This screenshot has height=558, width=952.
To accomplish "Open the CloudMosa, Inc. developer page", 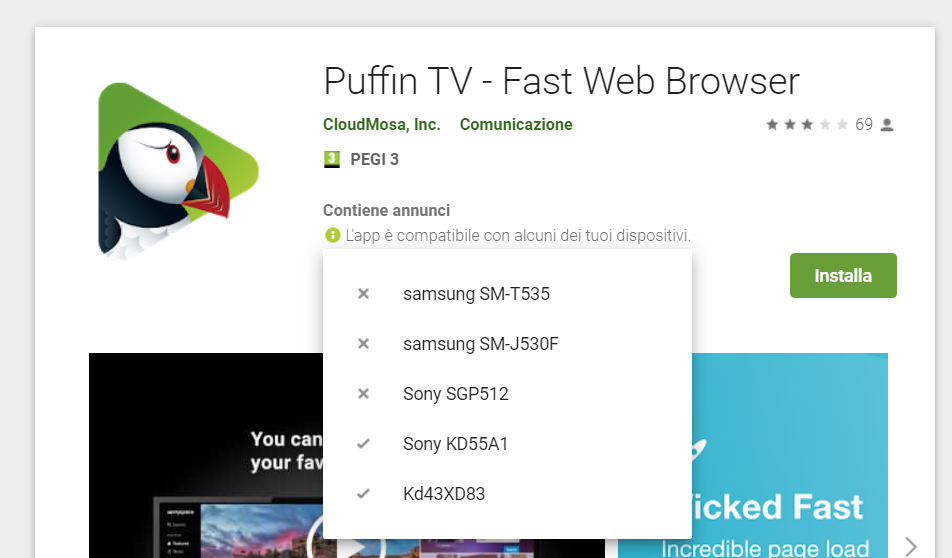I will click(x=381, y=125).
